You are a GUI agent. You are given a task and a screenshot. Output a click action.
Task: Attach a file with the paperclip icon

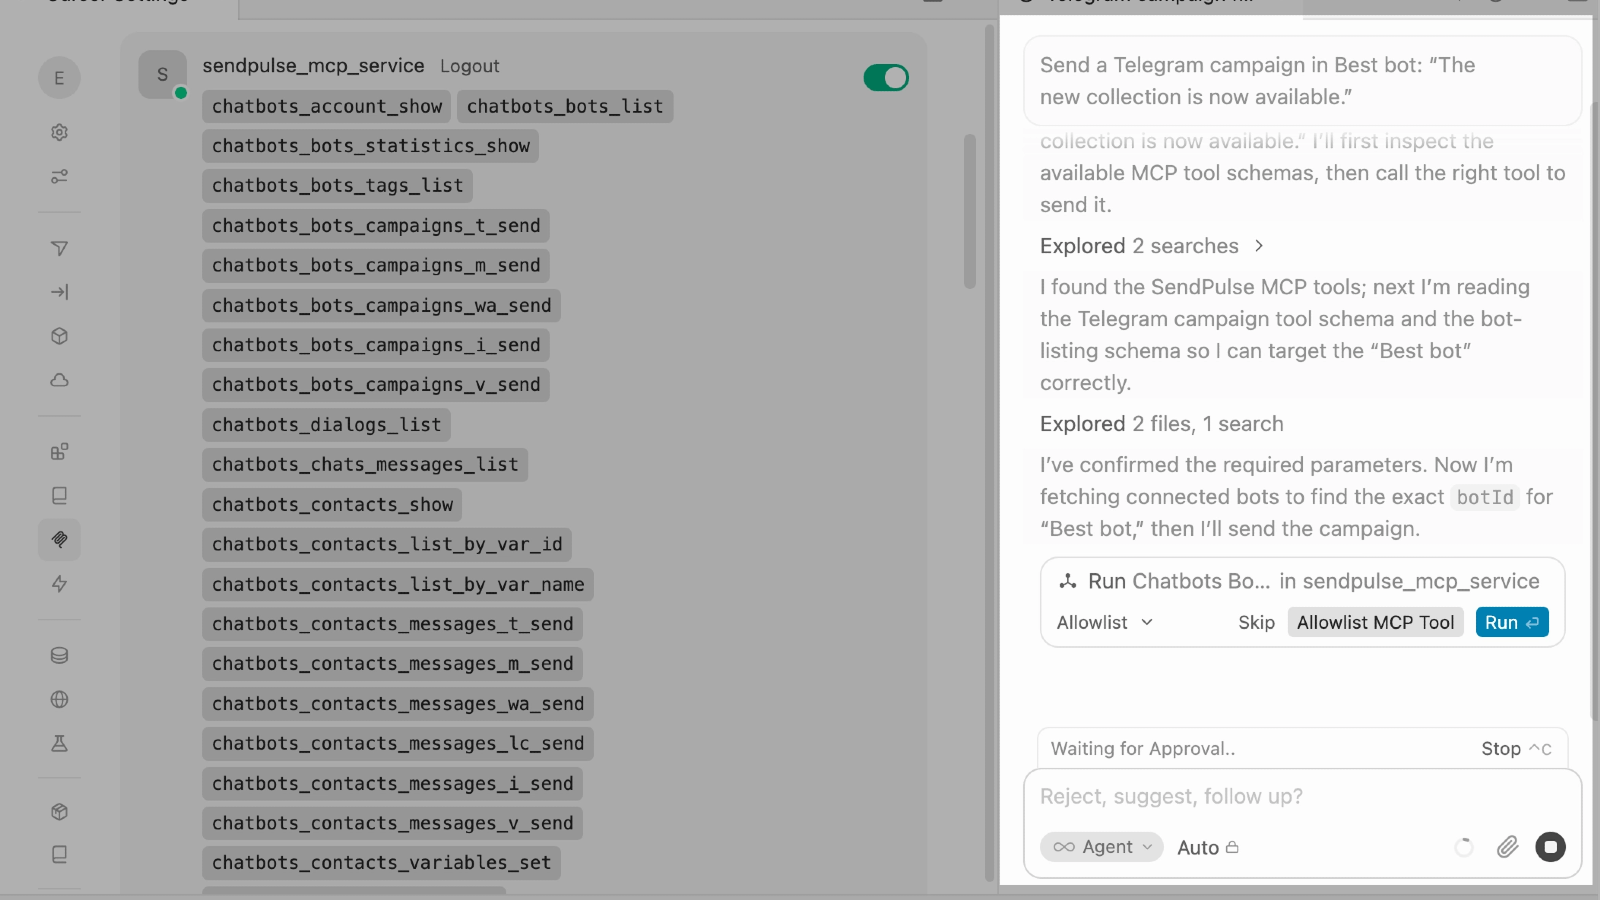(x=1507, y=848)
